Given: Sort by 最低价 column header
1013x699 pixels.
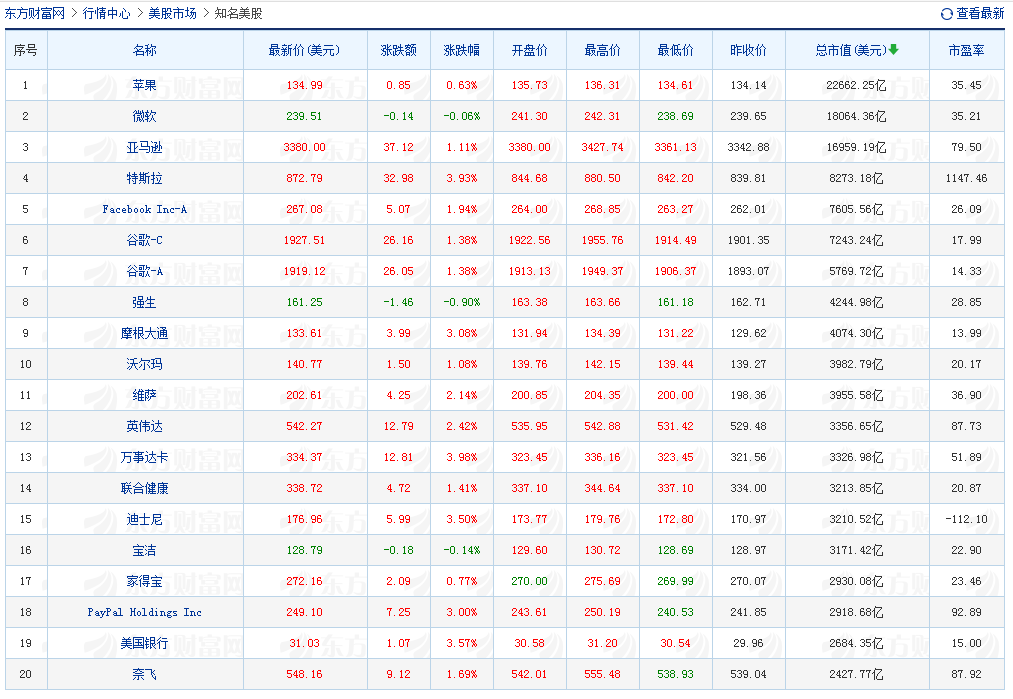Looking at the screenshot, I should (676, 50).
